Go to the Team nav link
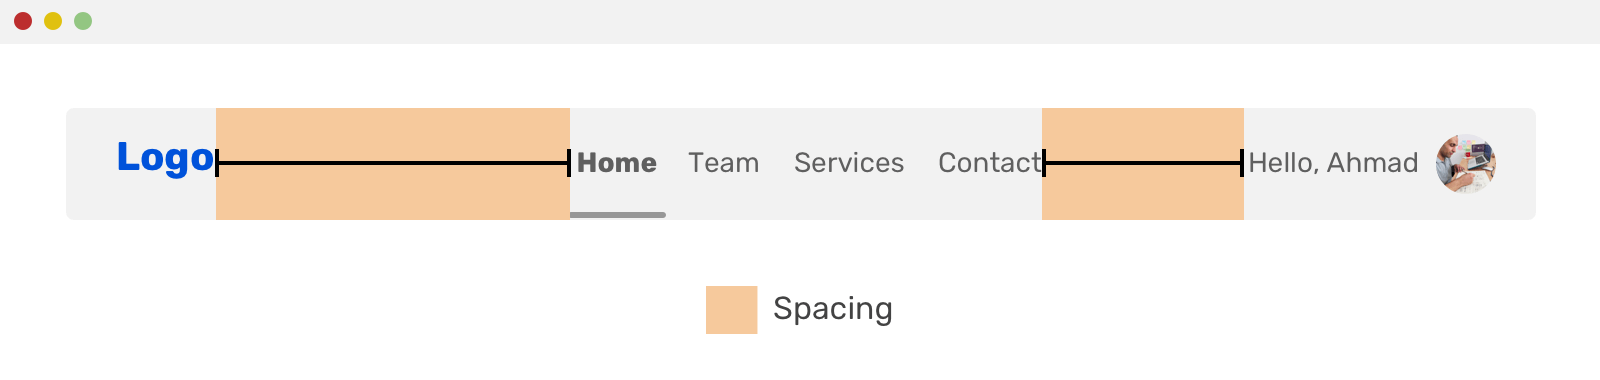The width and height of the screenshot is (1600, 380). point(723,163)
